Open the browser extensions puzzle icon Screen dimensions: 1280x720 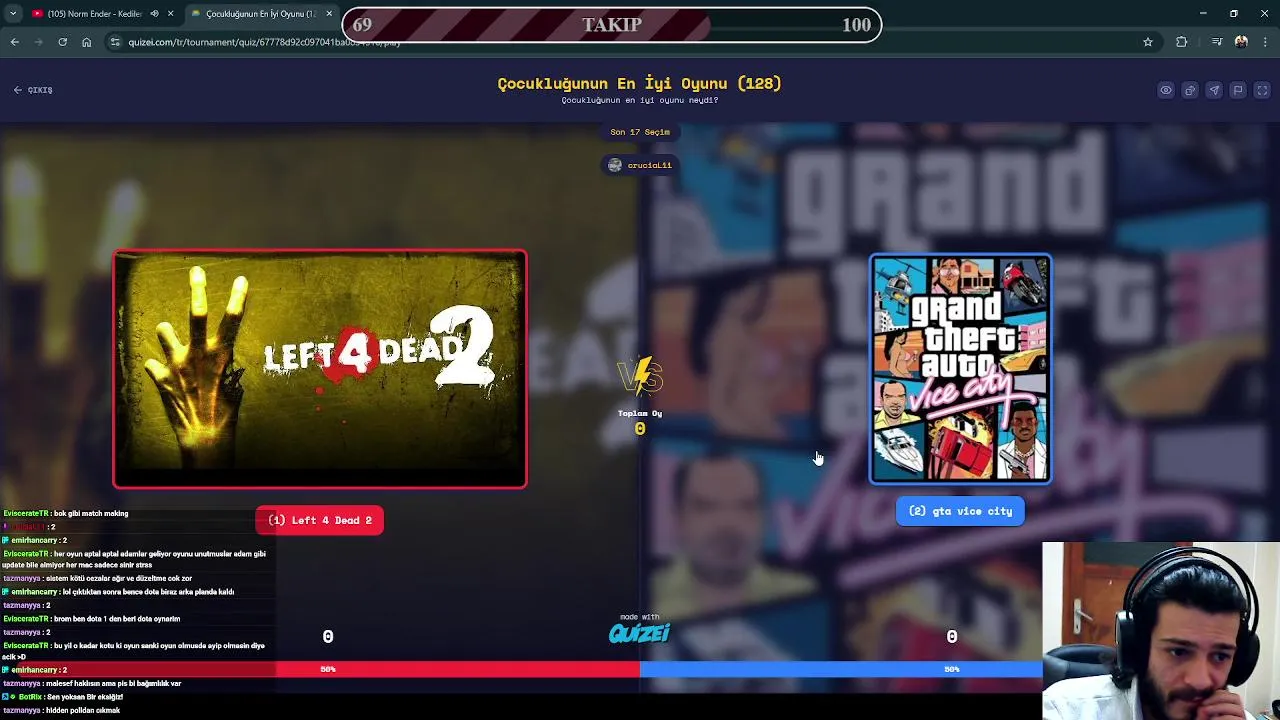click(x=1182, y=42)
